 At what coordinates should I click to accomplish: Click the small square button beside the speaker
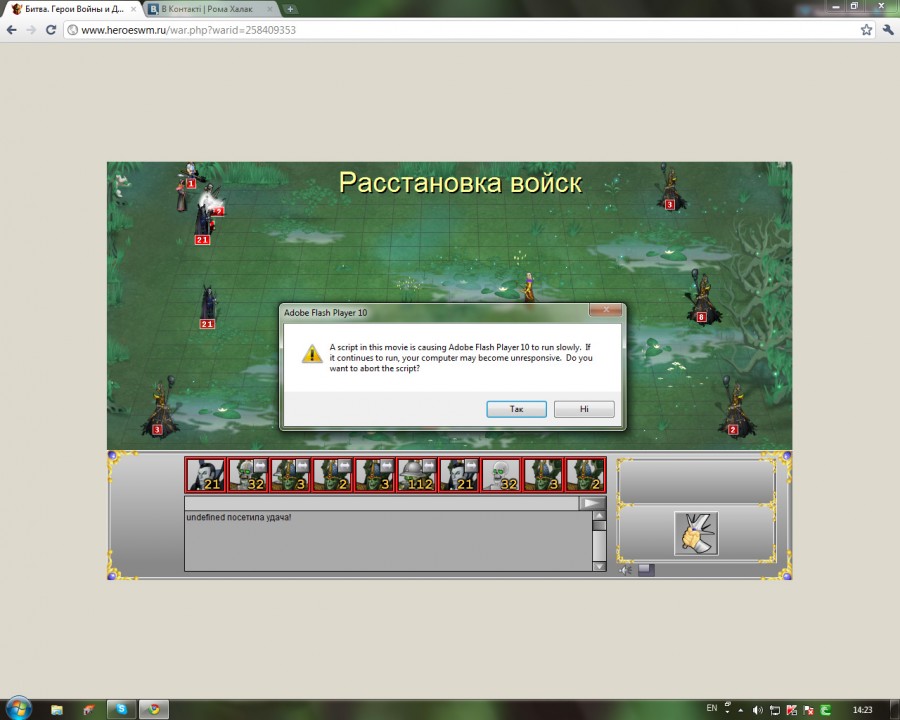[646, 570]
